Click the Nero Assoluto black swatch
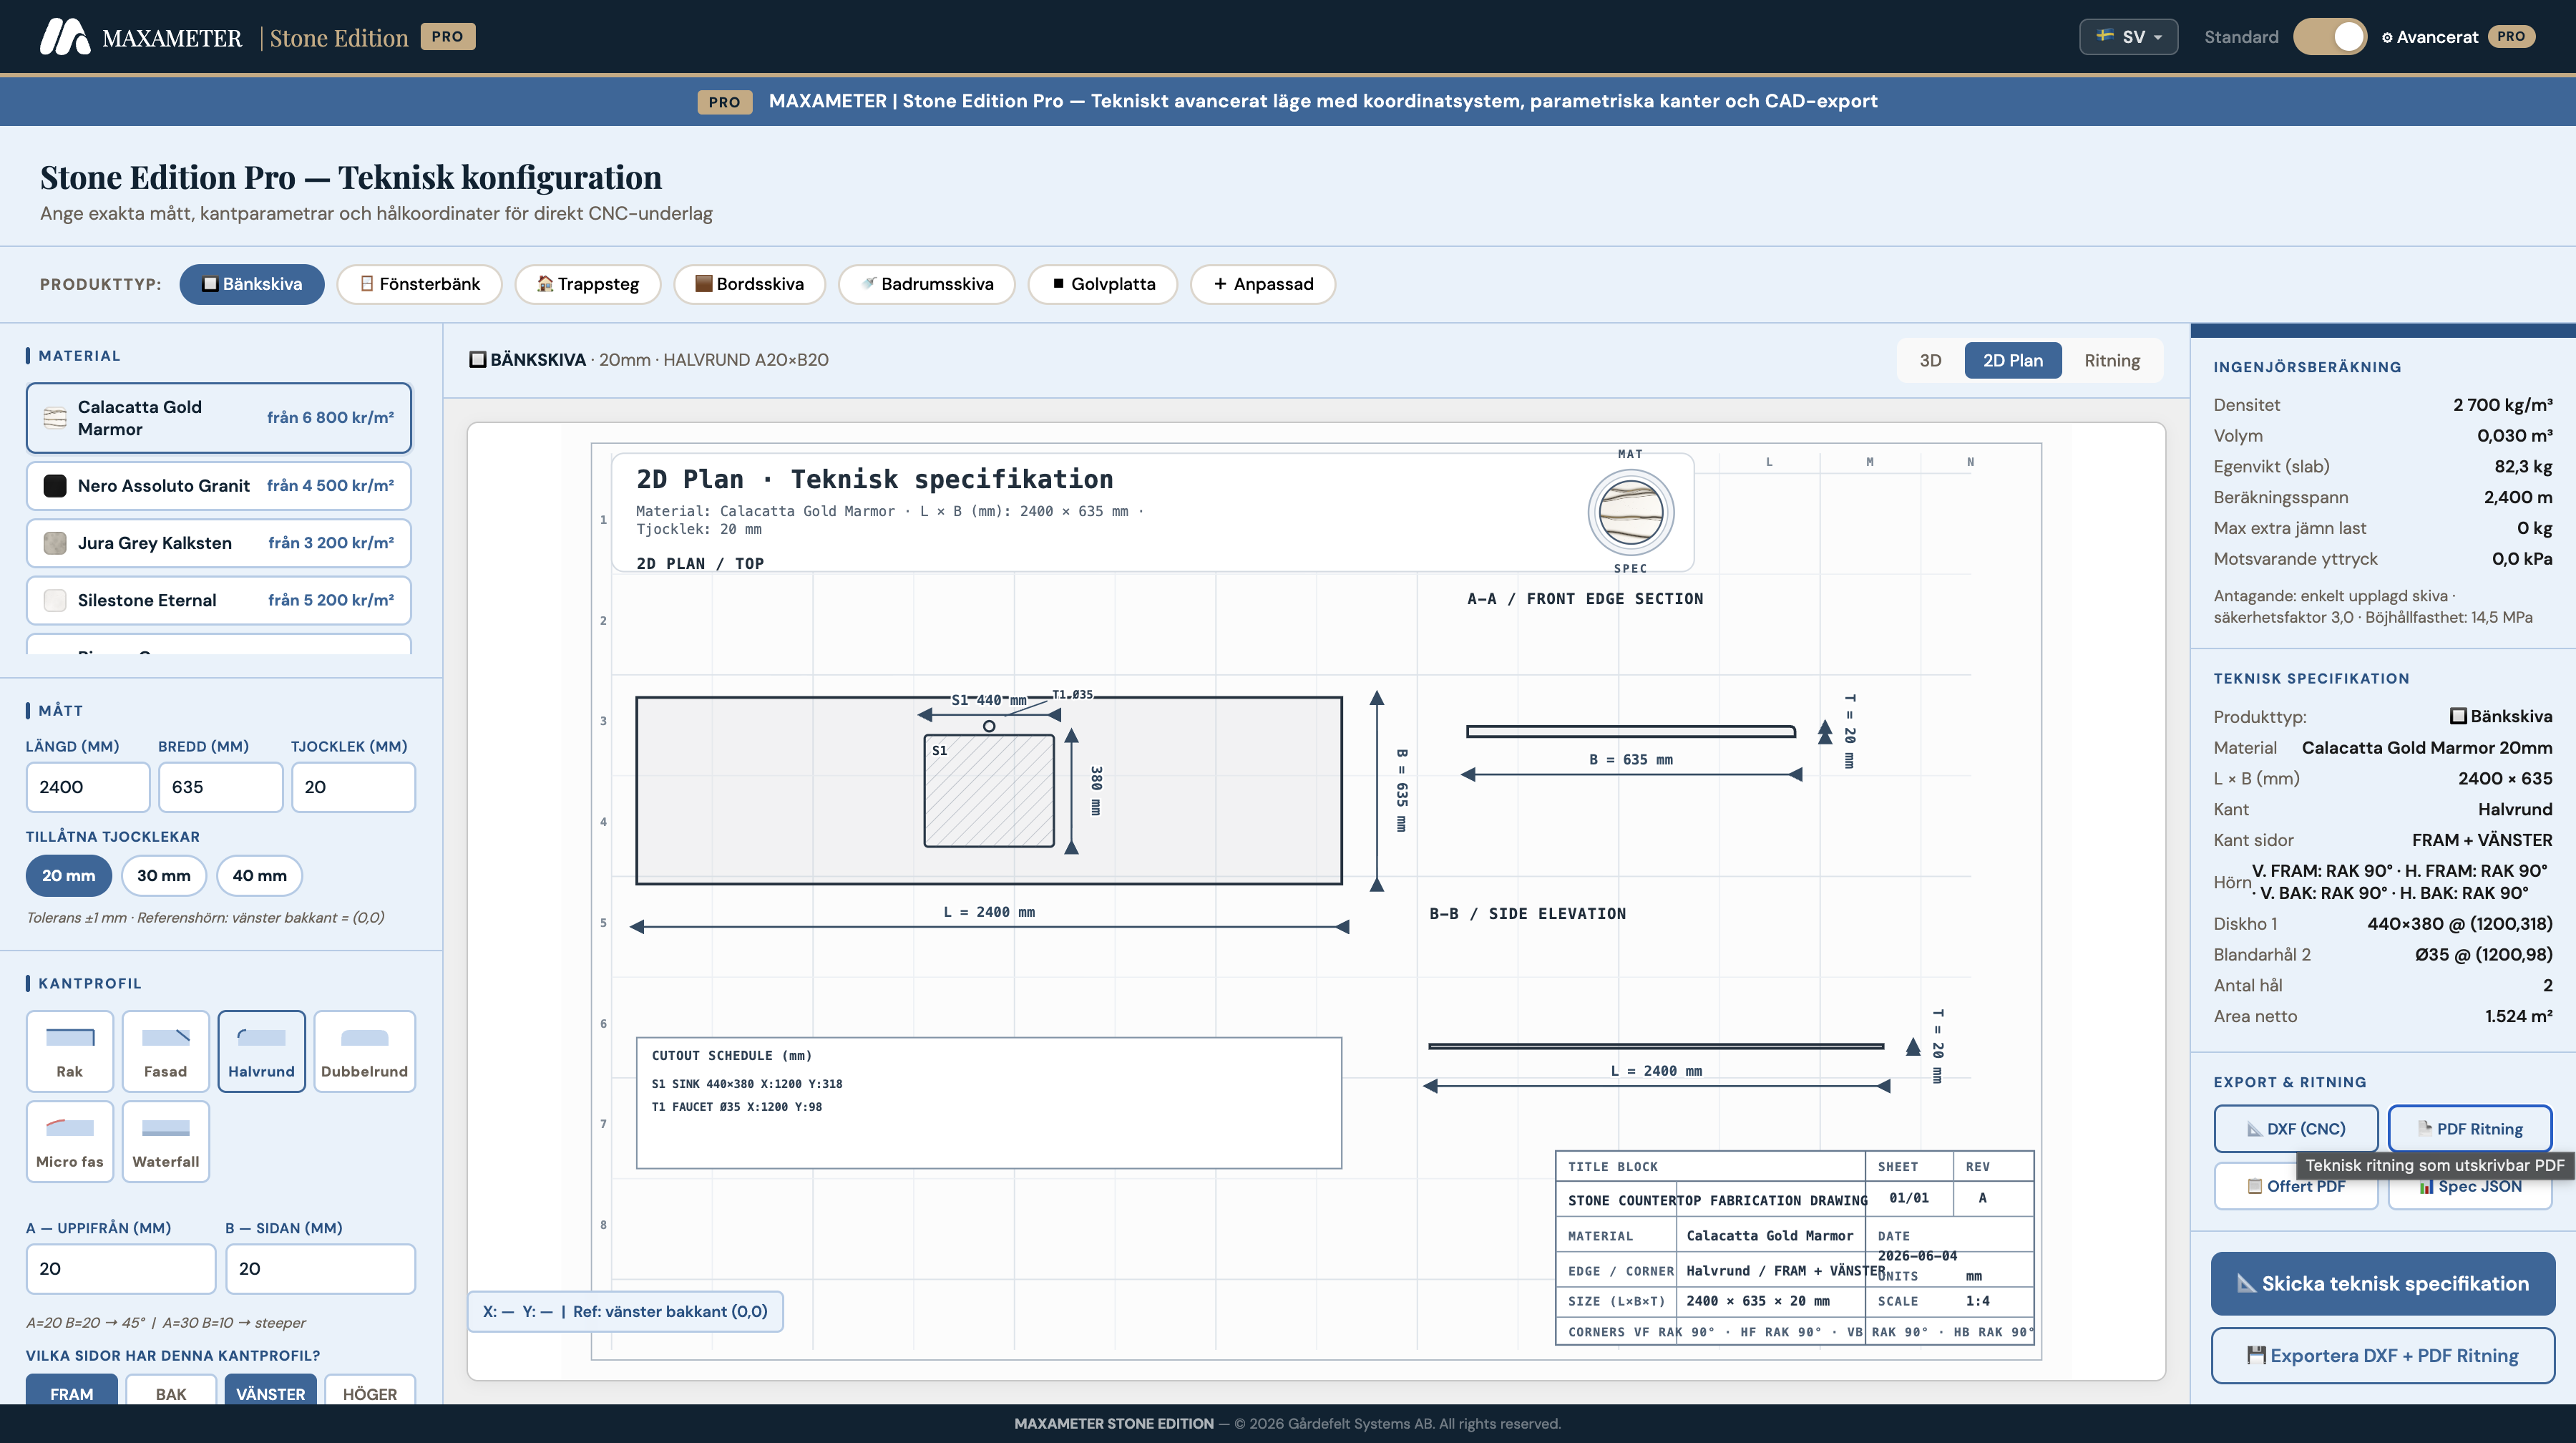Viewport: 2576px width, 1443px height. tap(55, 486)
